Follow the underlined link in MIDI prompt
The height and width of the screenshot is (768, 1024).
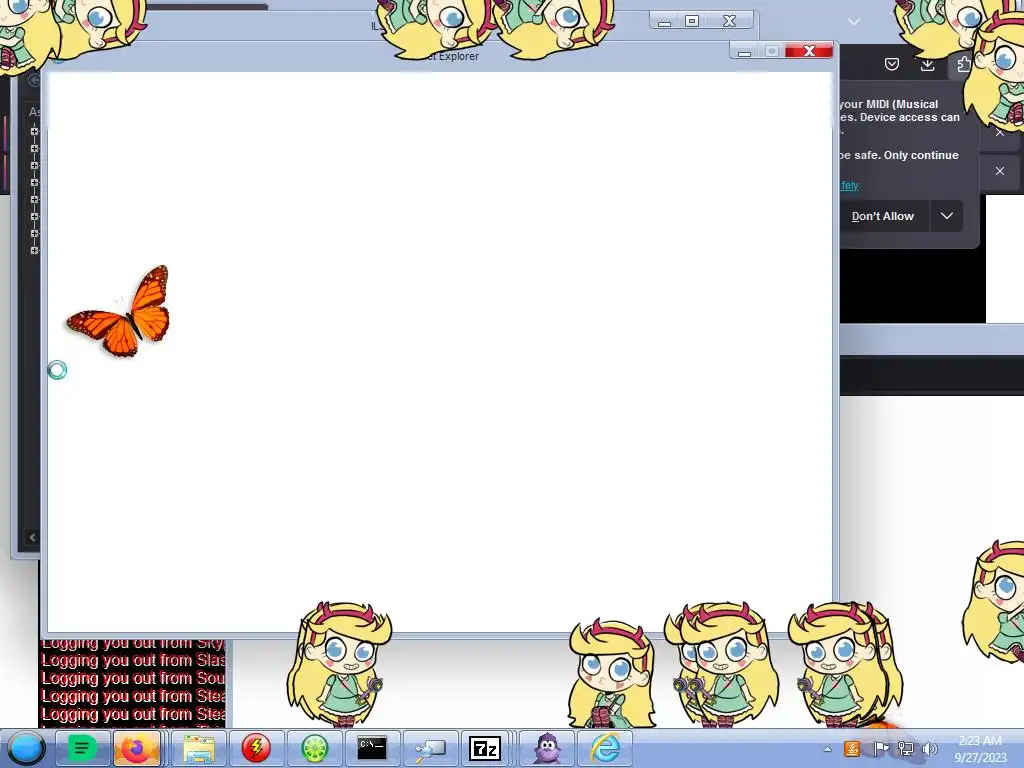tap(850, 185)
